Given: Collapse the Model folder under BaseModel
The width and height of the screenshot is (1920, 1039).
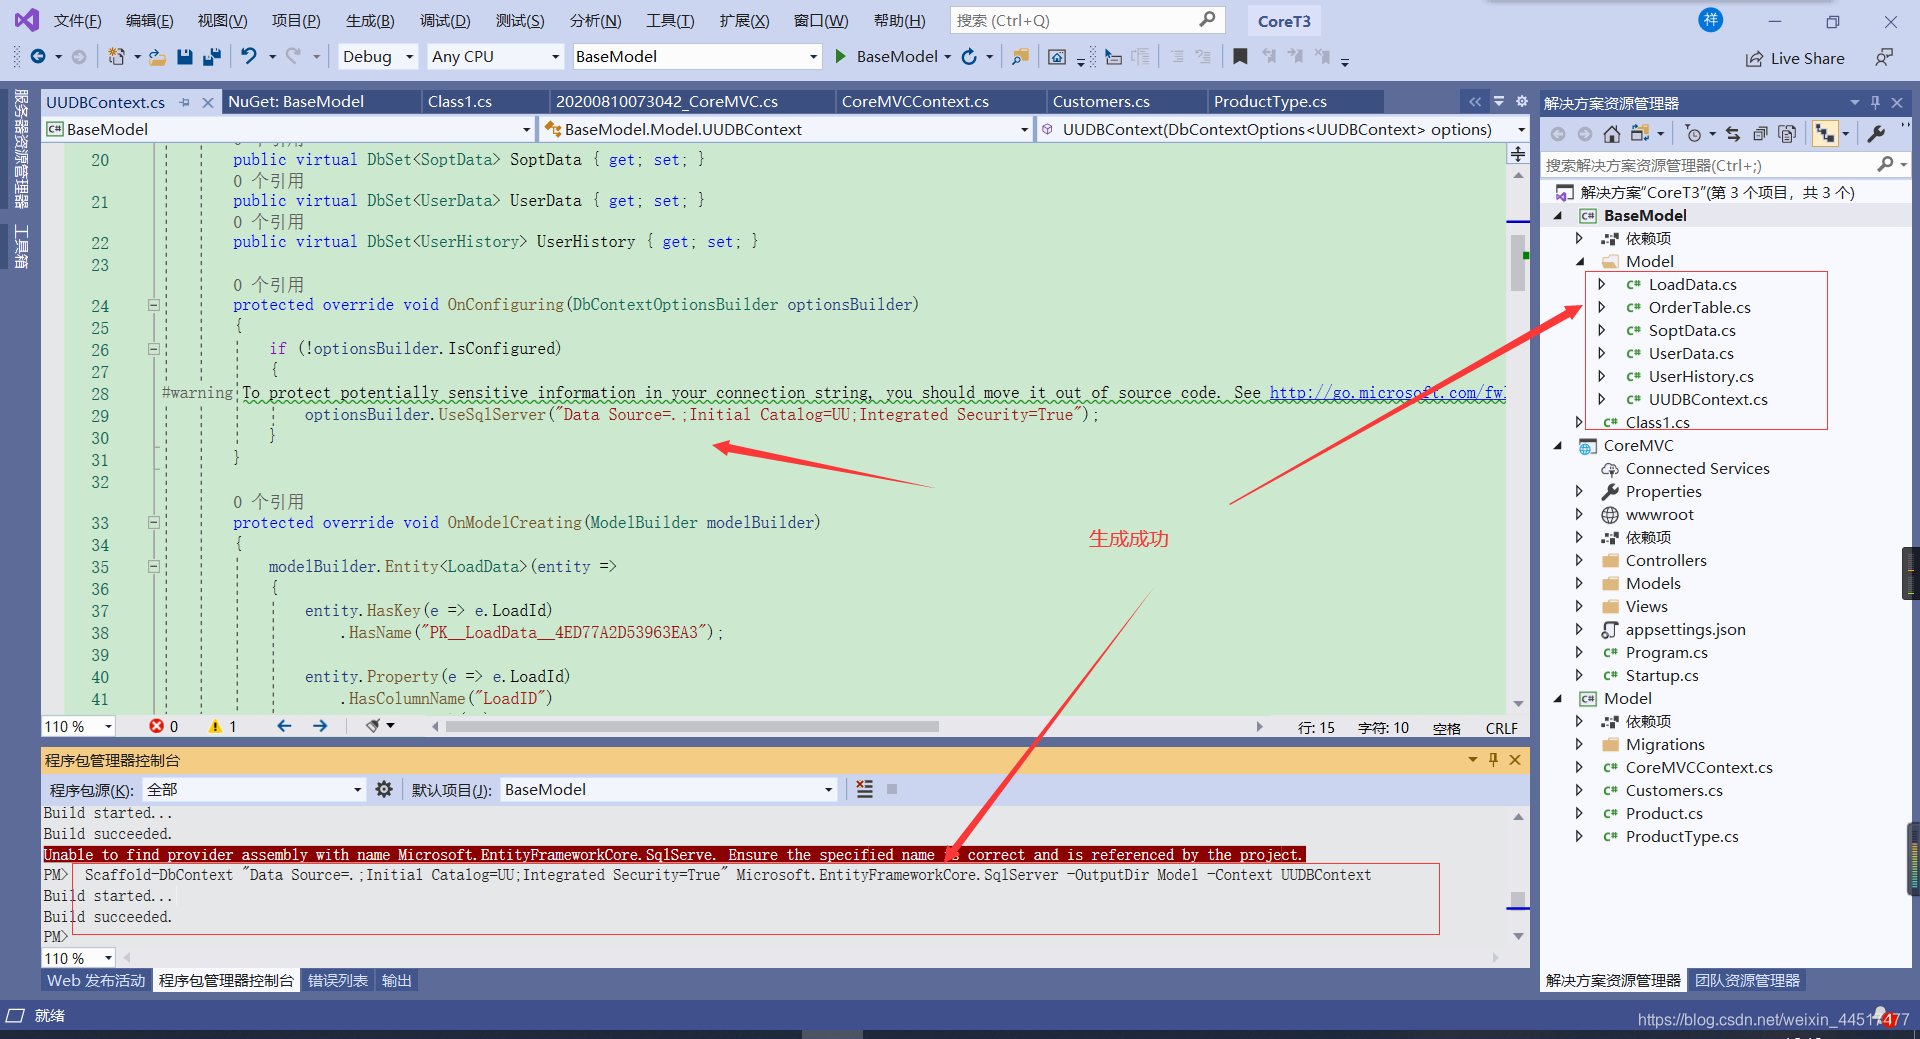Looking at the screenshot, I should pos(1580,262).
